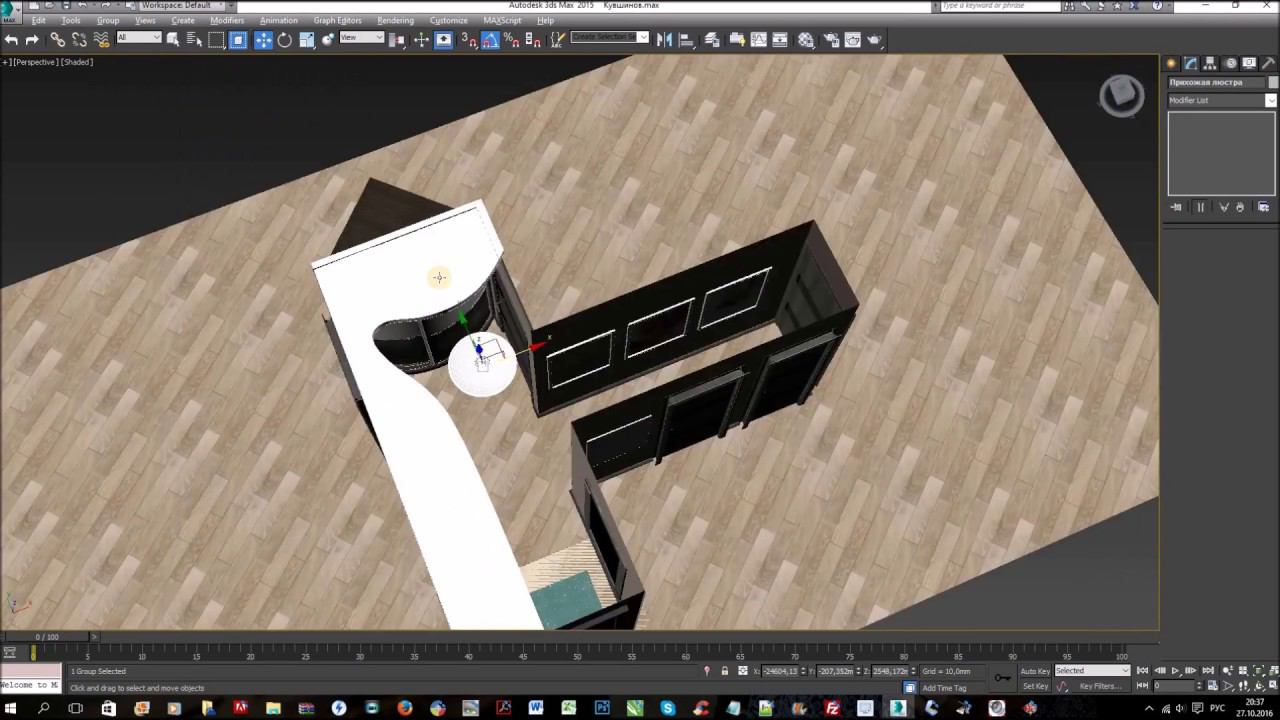Click the keyword search input field
1280x720 pixels.
(1000, 6)
